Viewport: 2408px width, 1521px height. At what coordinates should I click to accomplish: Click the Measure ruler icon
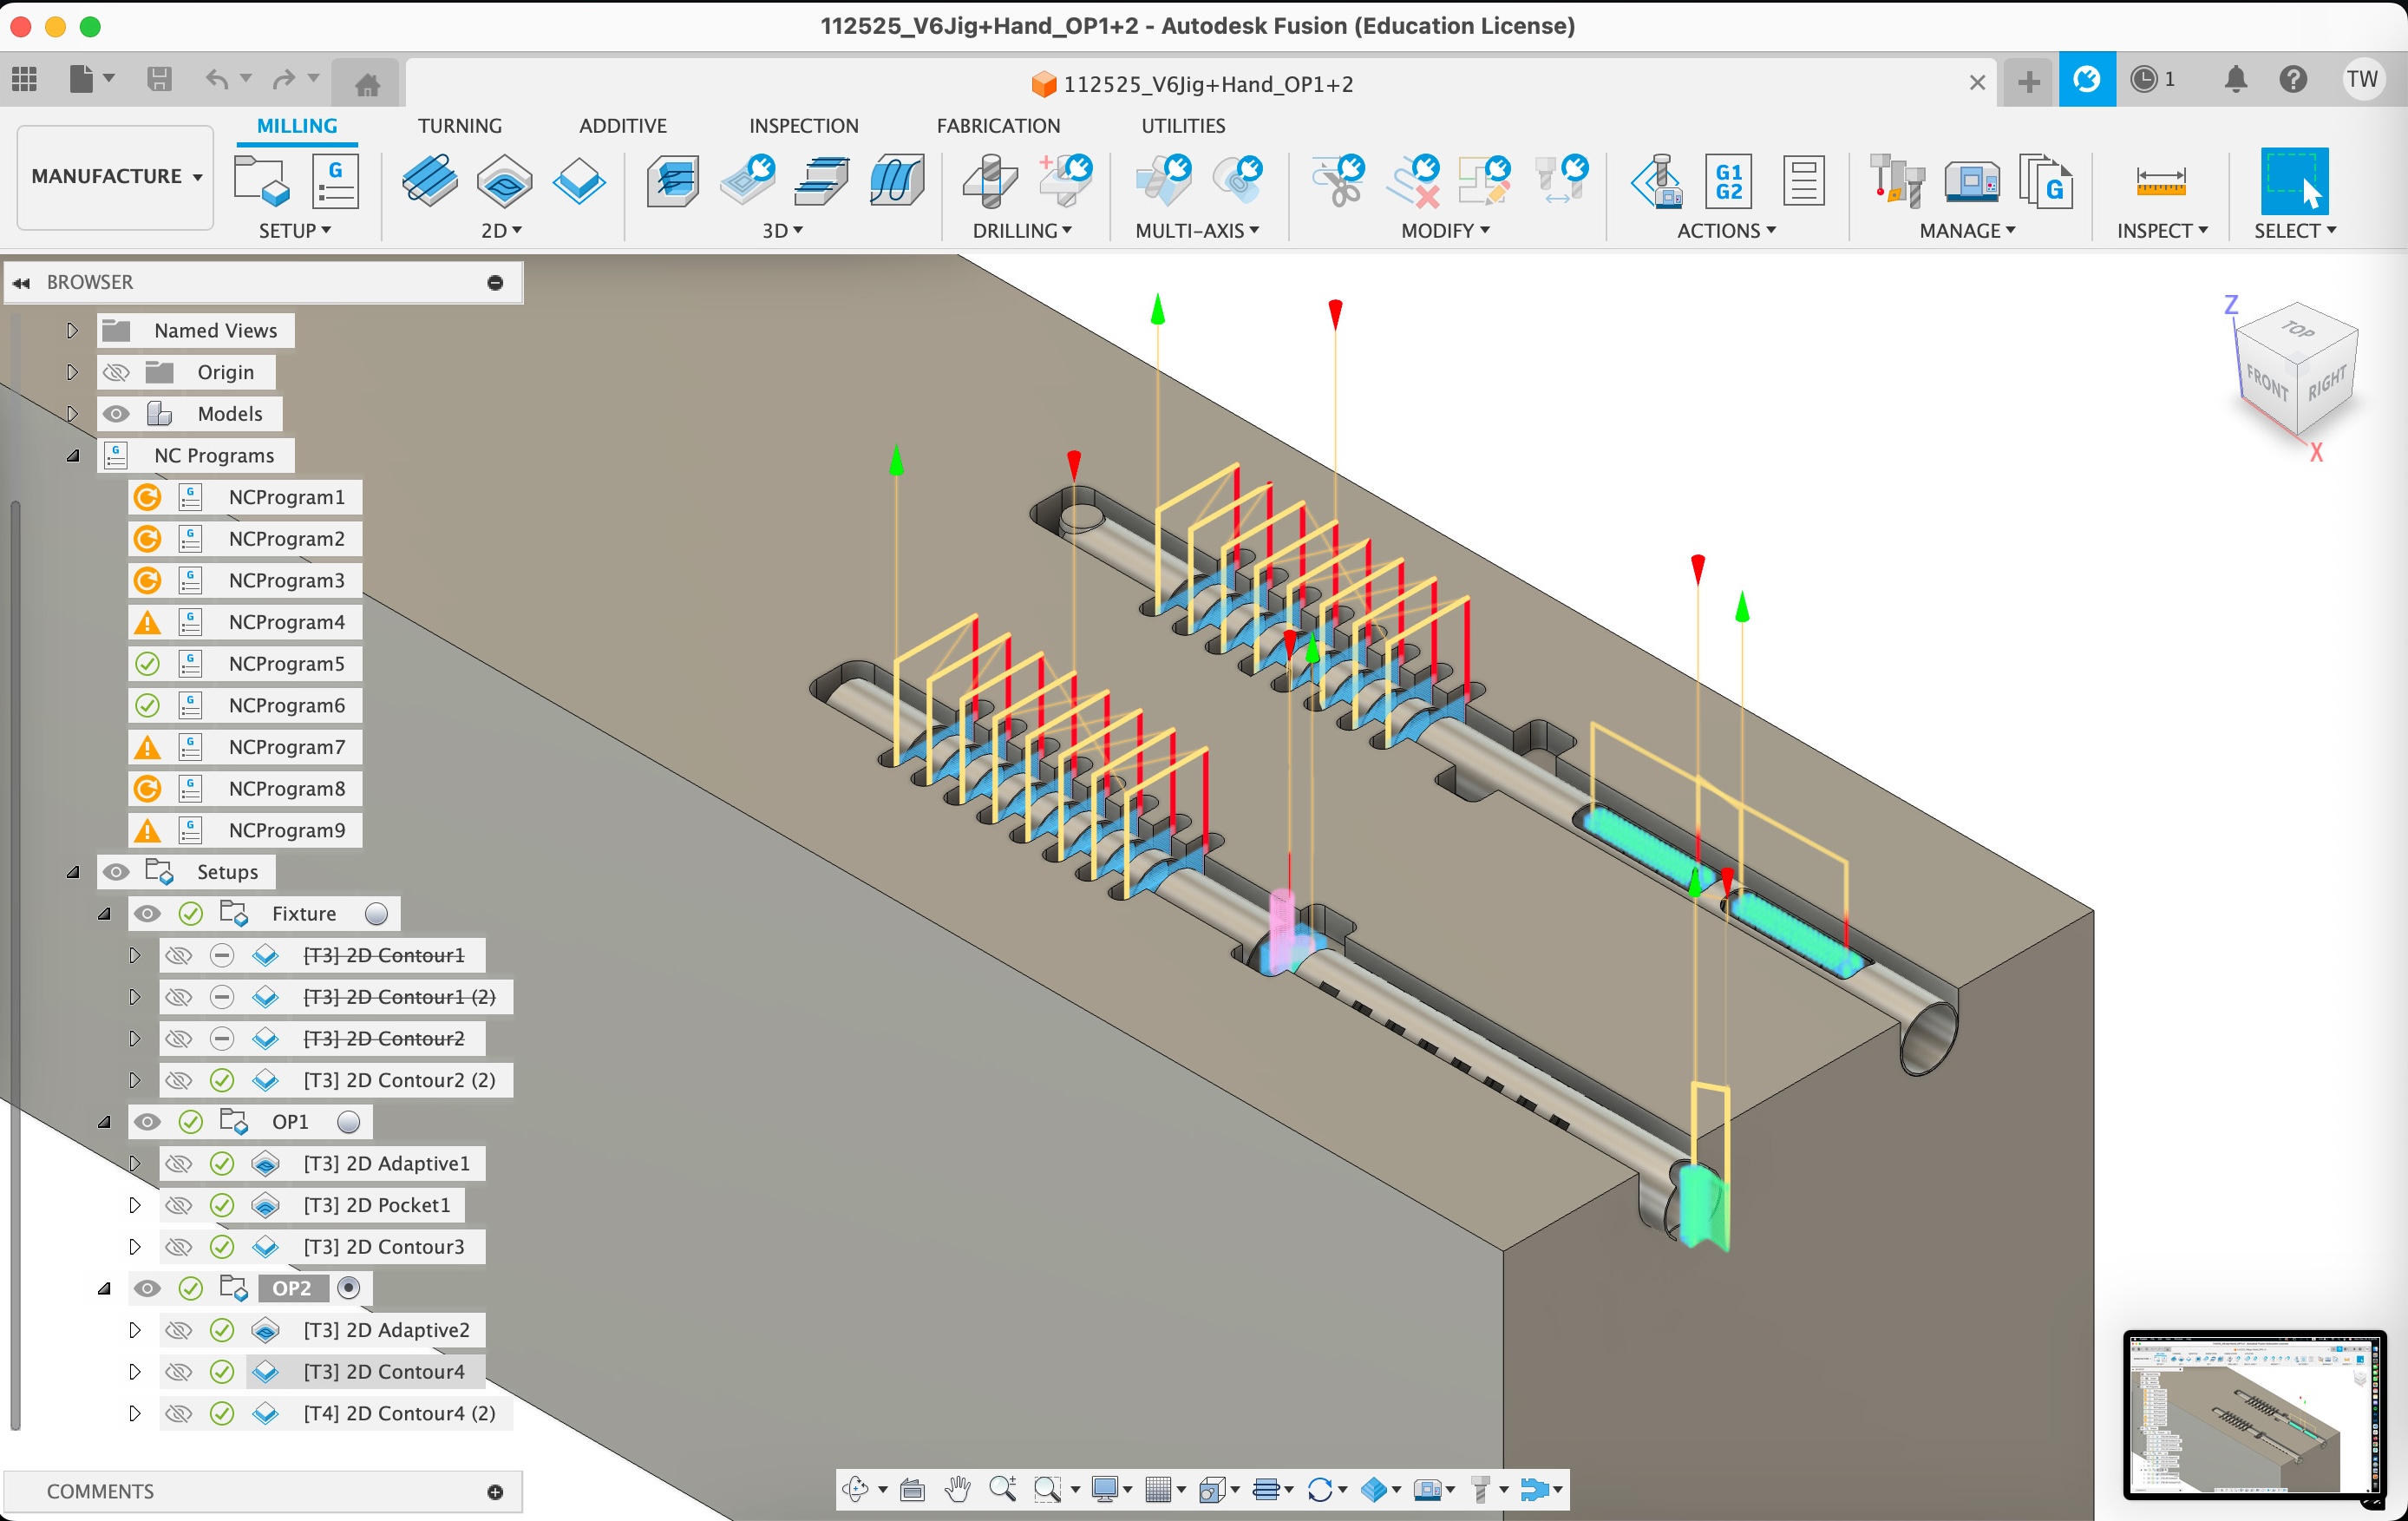pos(2160,181)
